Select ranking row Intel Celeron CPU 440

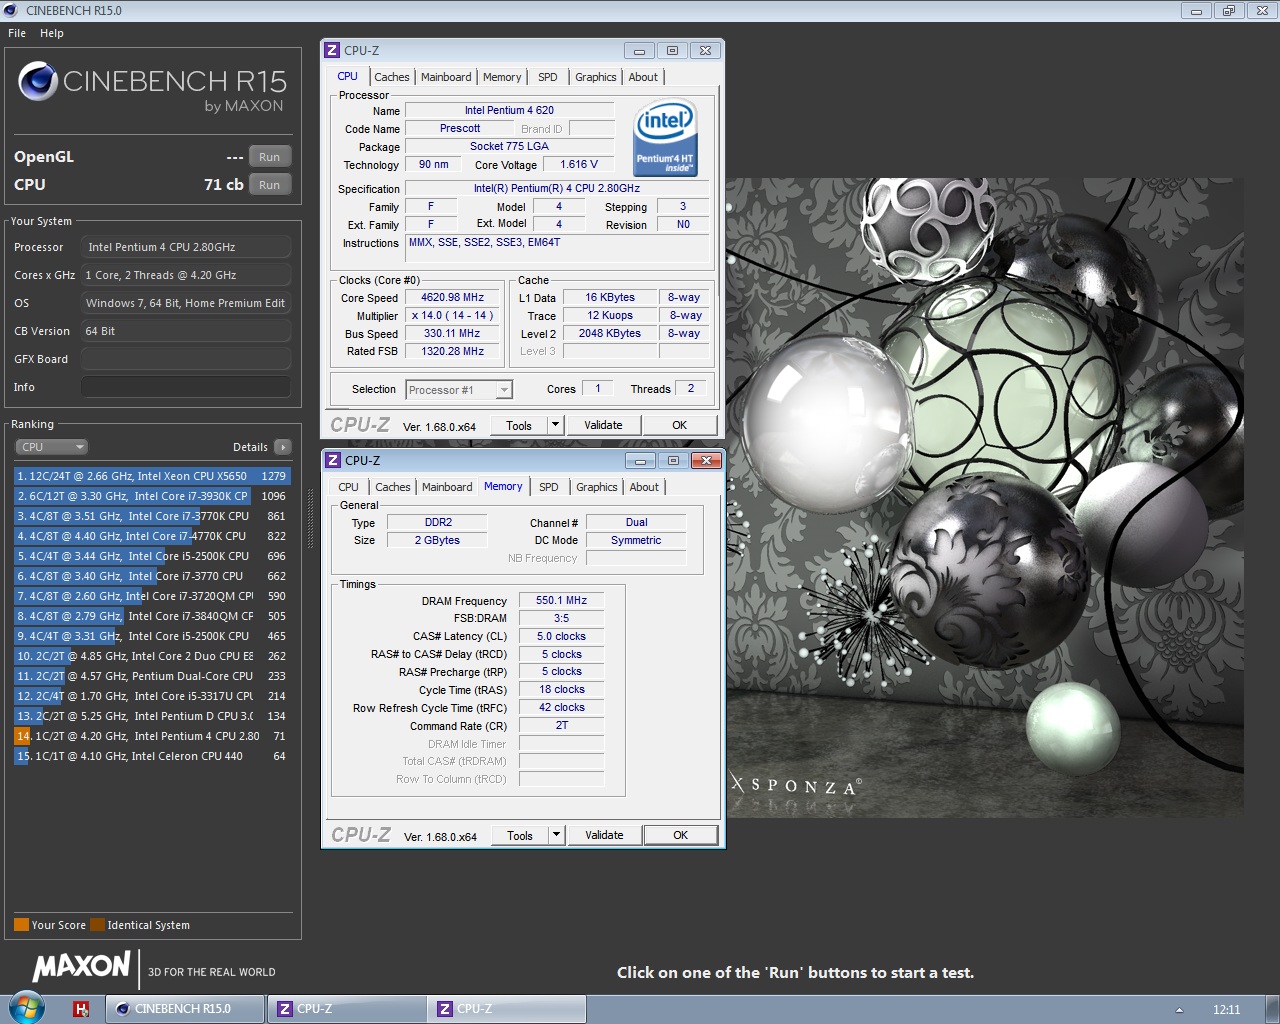pyautogui.click(x=152, y=756)
